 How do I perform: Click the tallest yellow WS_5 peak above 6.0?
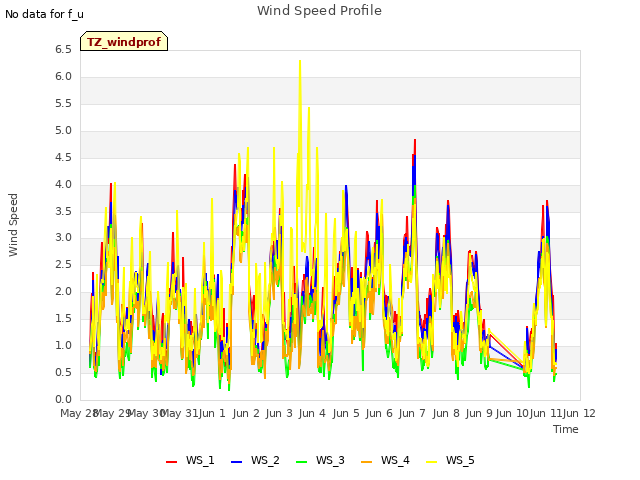click(x=300, y=61)
